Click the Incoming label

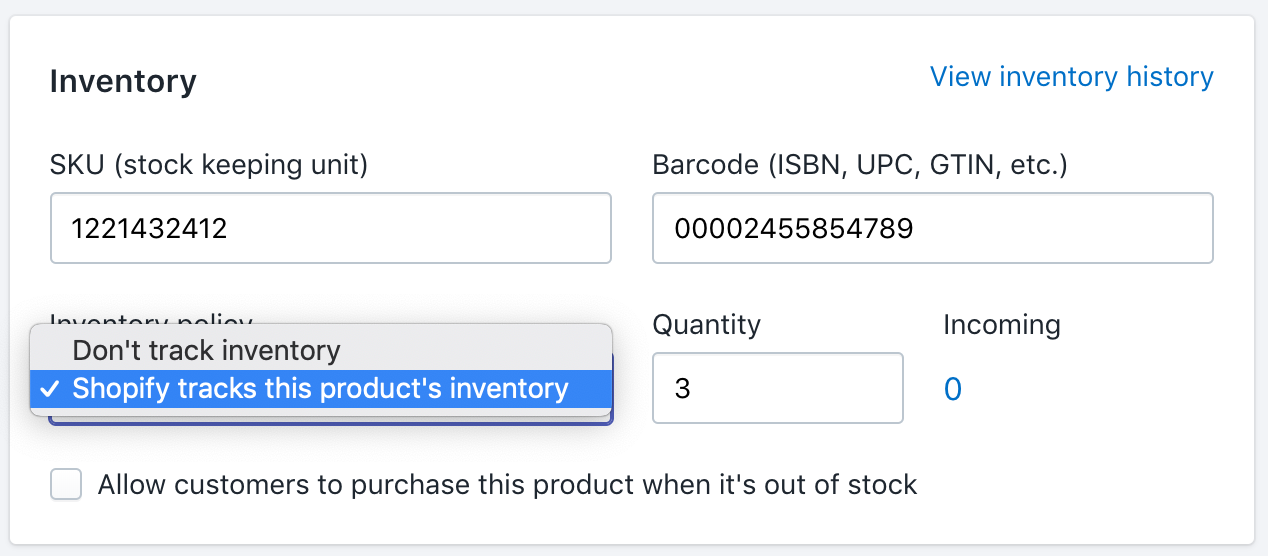pos(1002,325)
